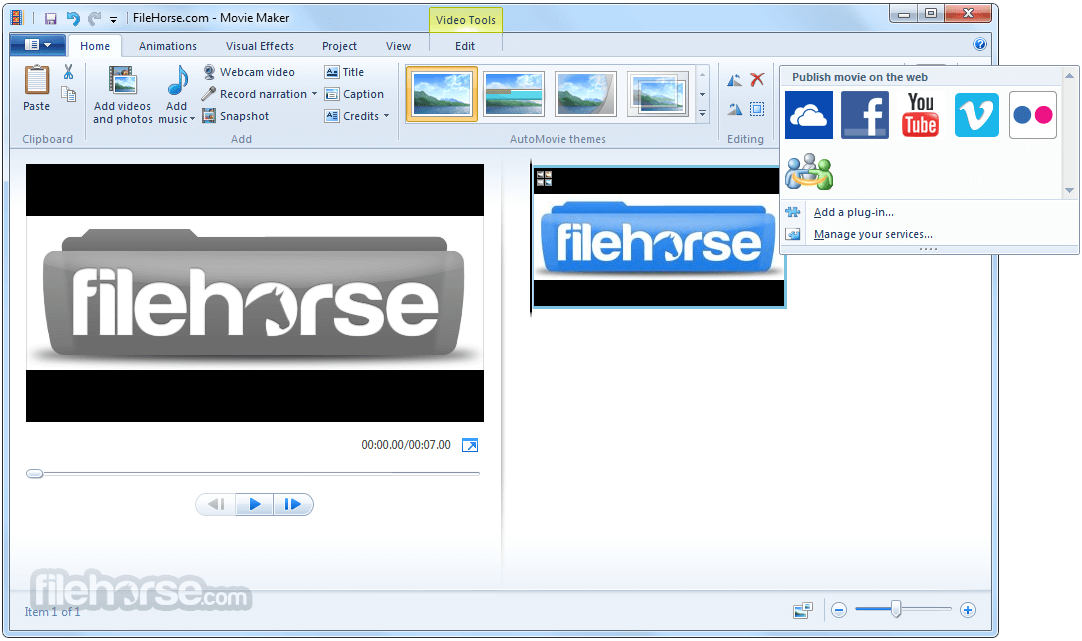1082x641 pixels.
Task: Open Help question mark icon
Action: coord(980,44)
